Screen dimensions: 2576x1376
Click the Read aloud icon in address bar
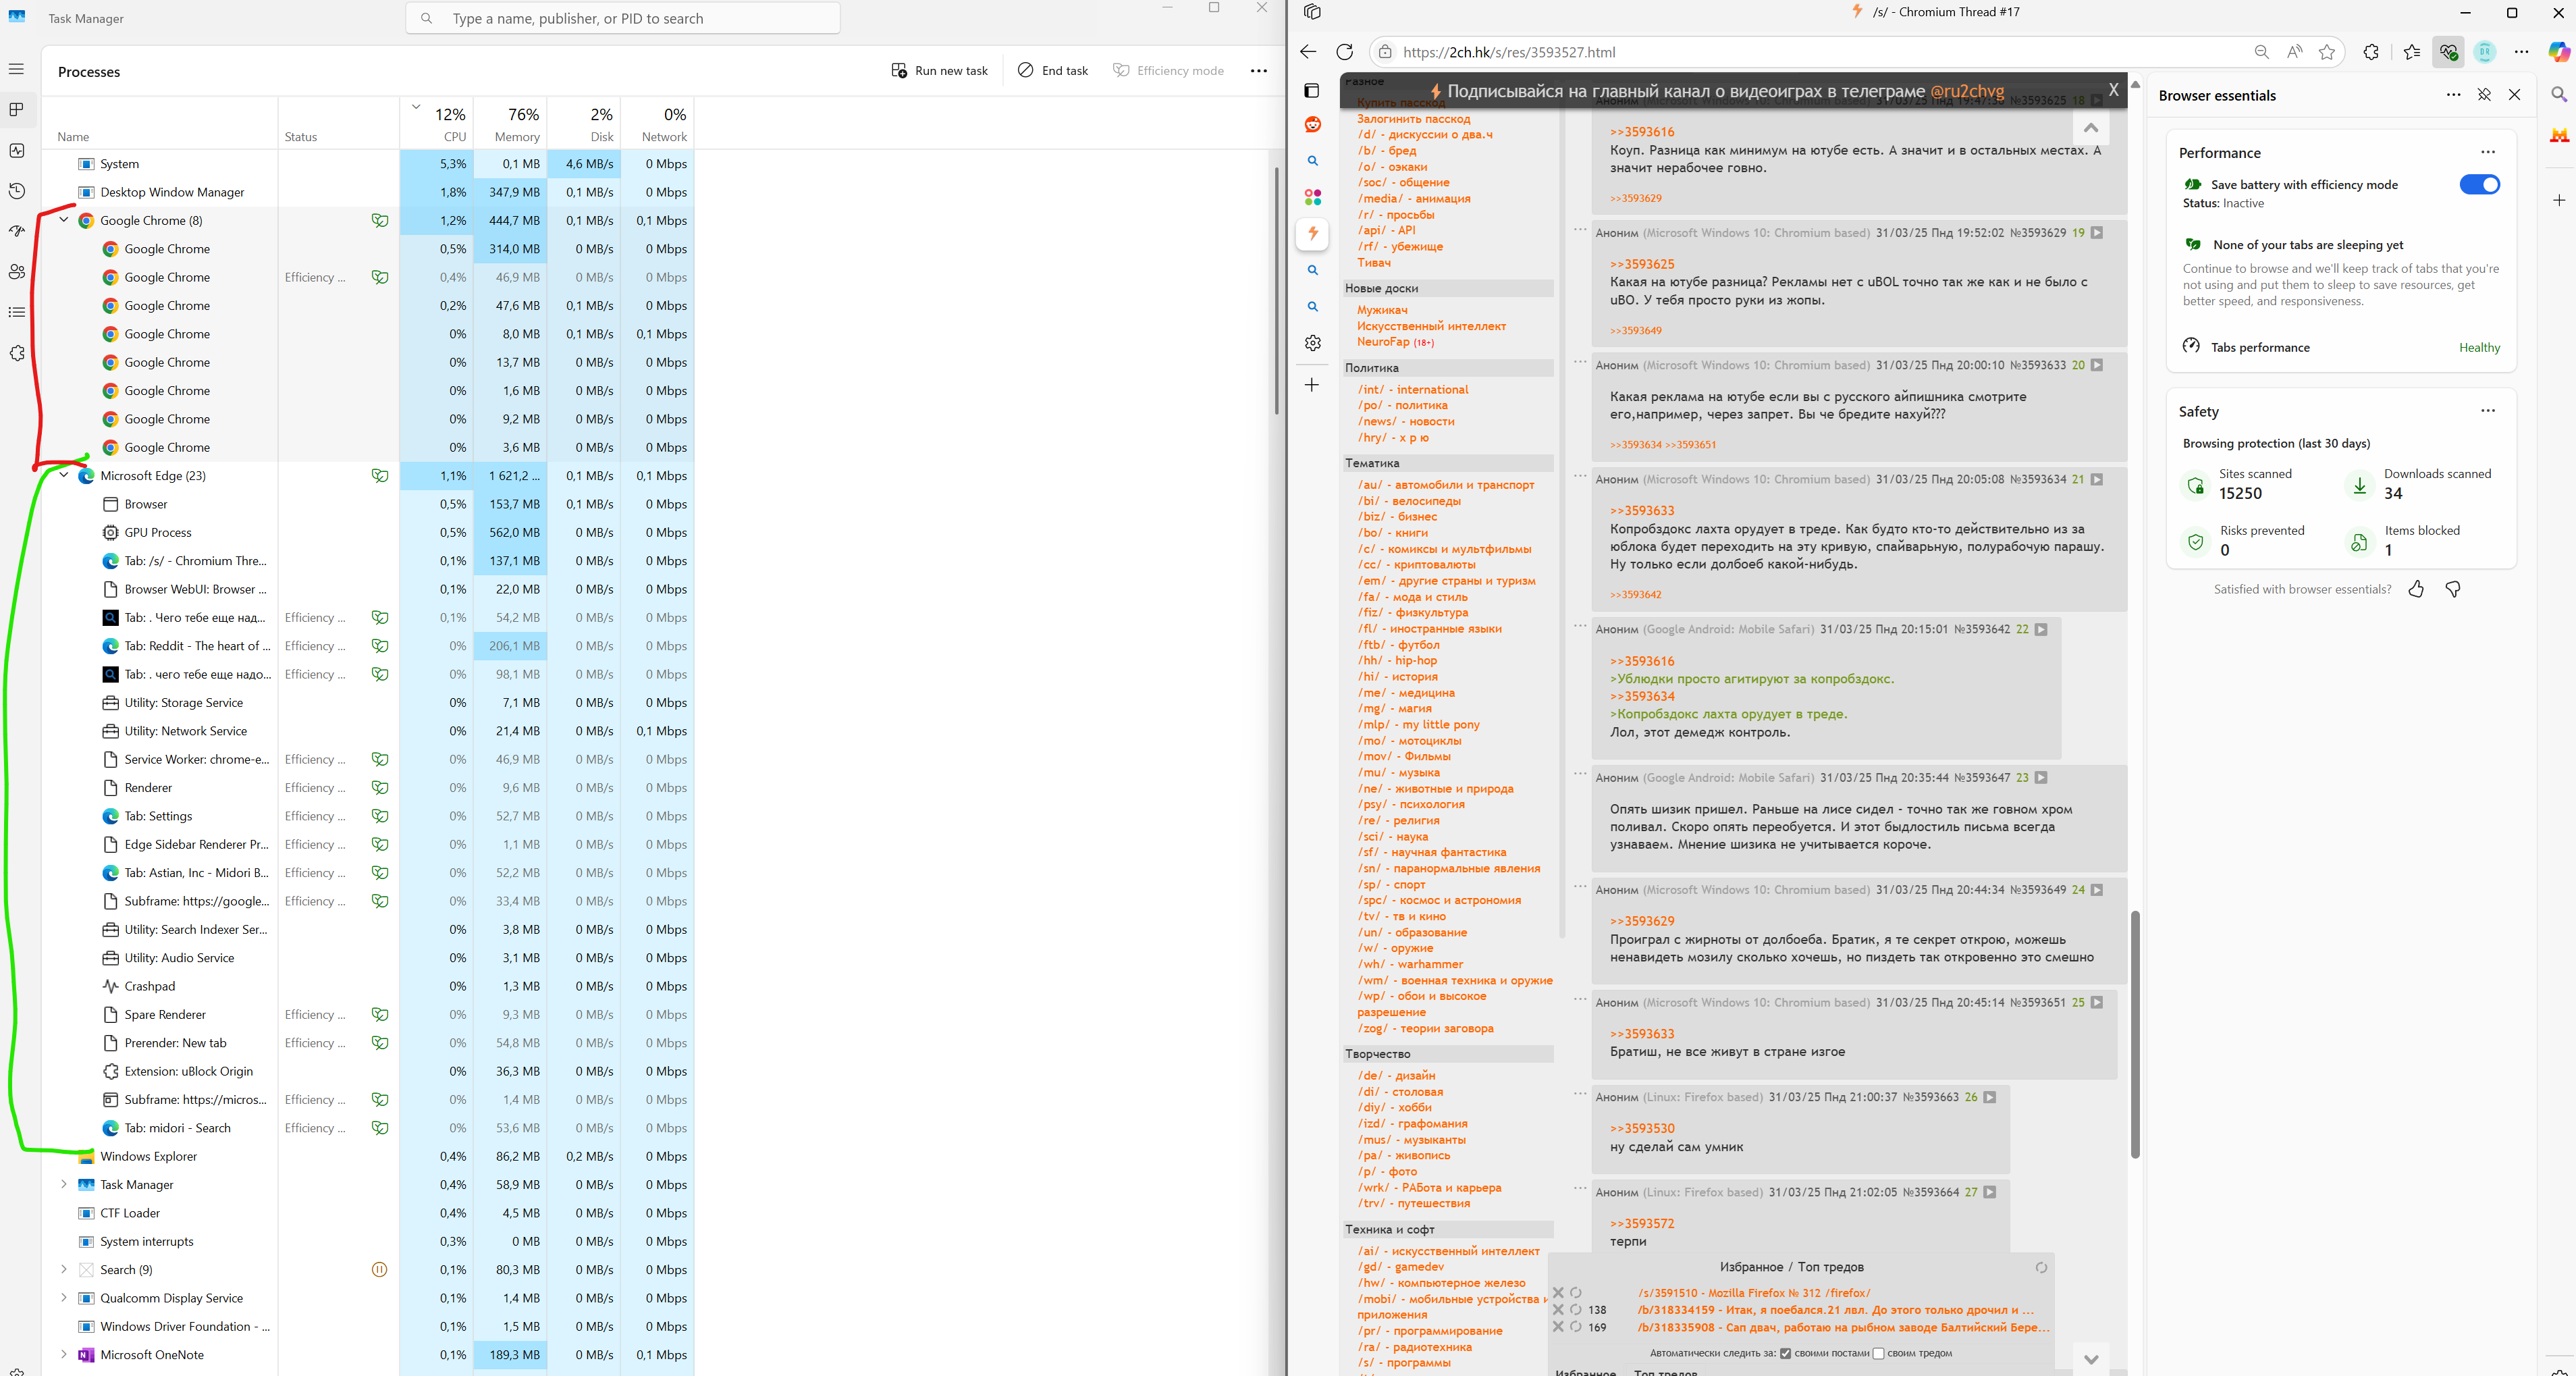point(2294,52)
